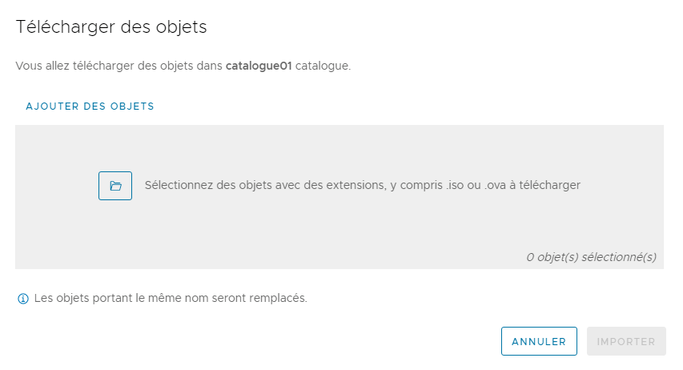This screenshot has height=370, width=683.
Task: Click the word catalogue after catalogue01
Action: coord(323,66)
